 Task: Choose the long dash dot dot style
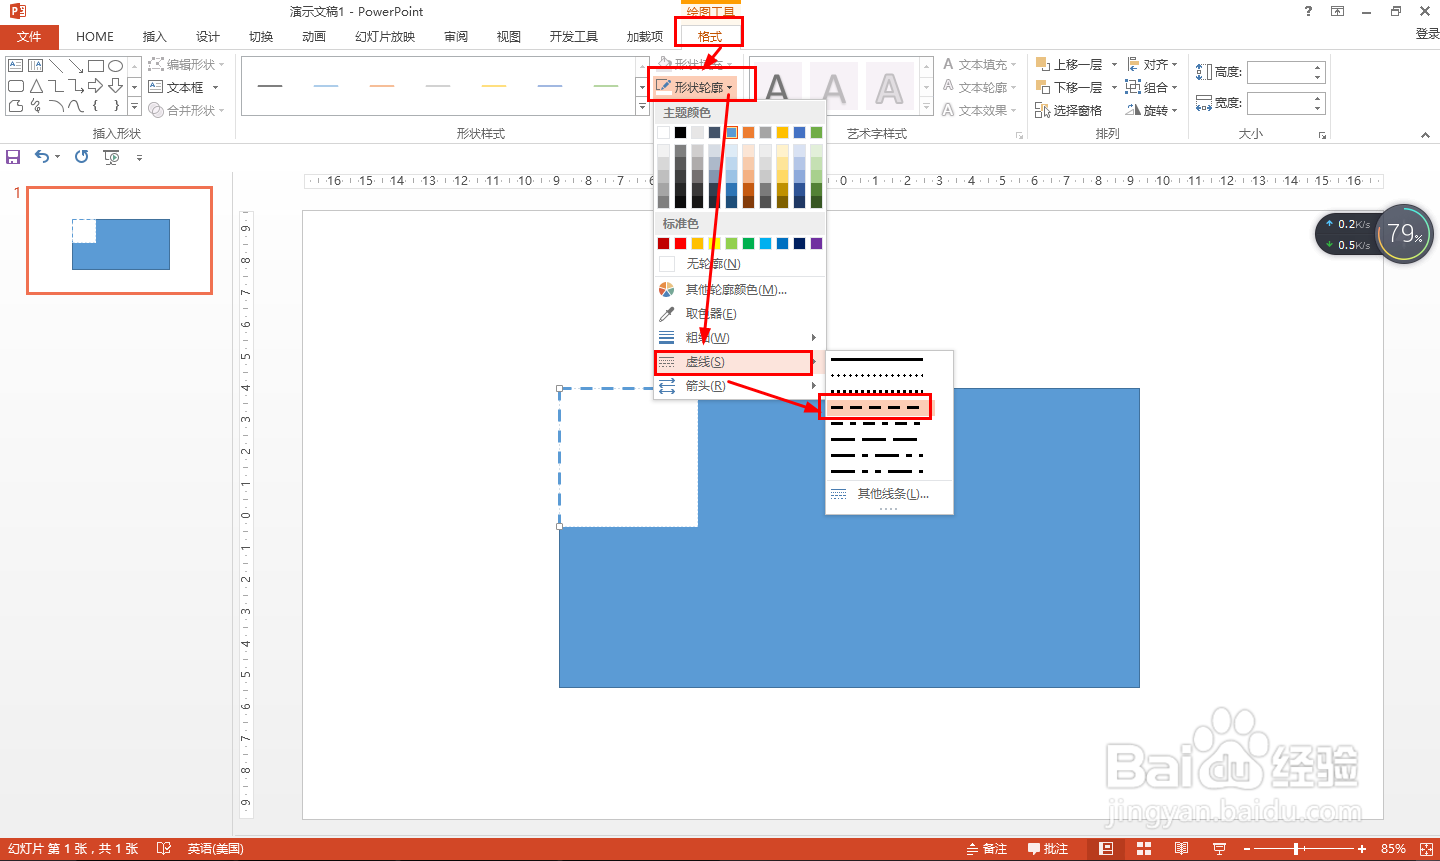pos(876,471)
